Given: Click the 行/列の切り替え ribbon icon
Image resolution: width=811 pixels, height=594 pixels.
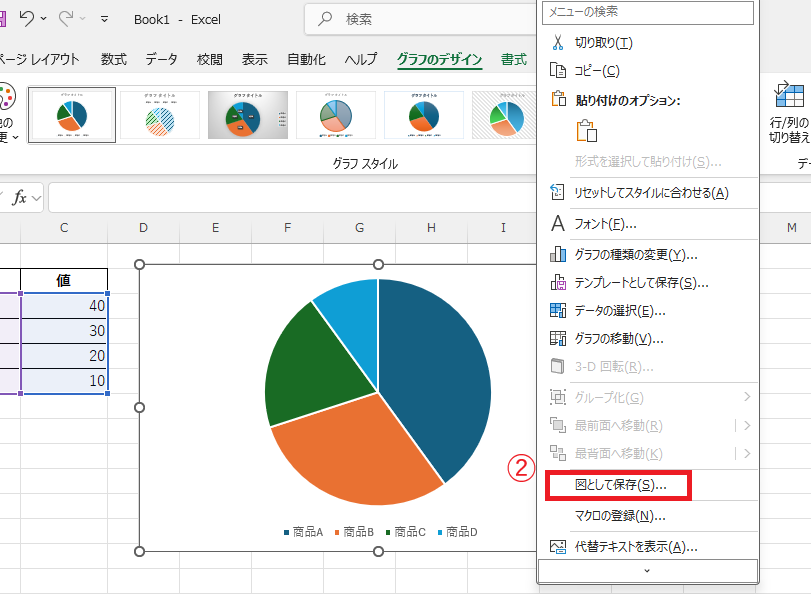Looking at the screenshot, I should click(x=789, y=95).
